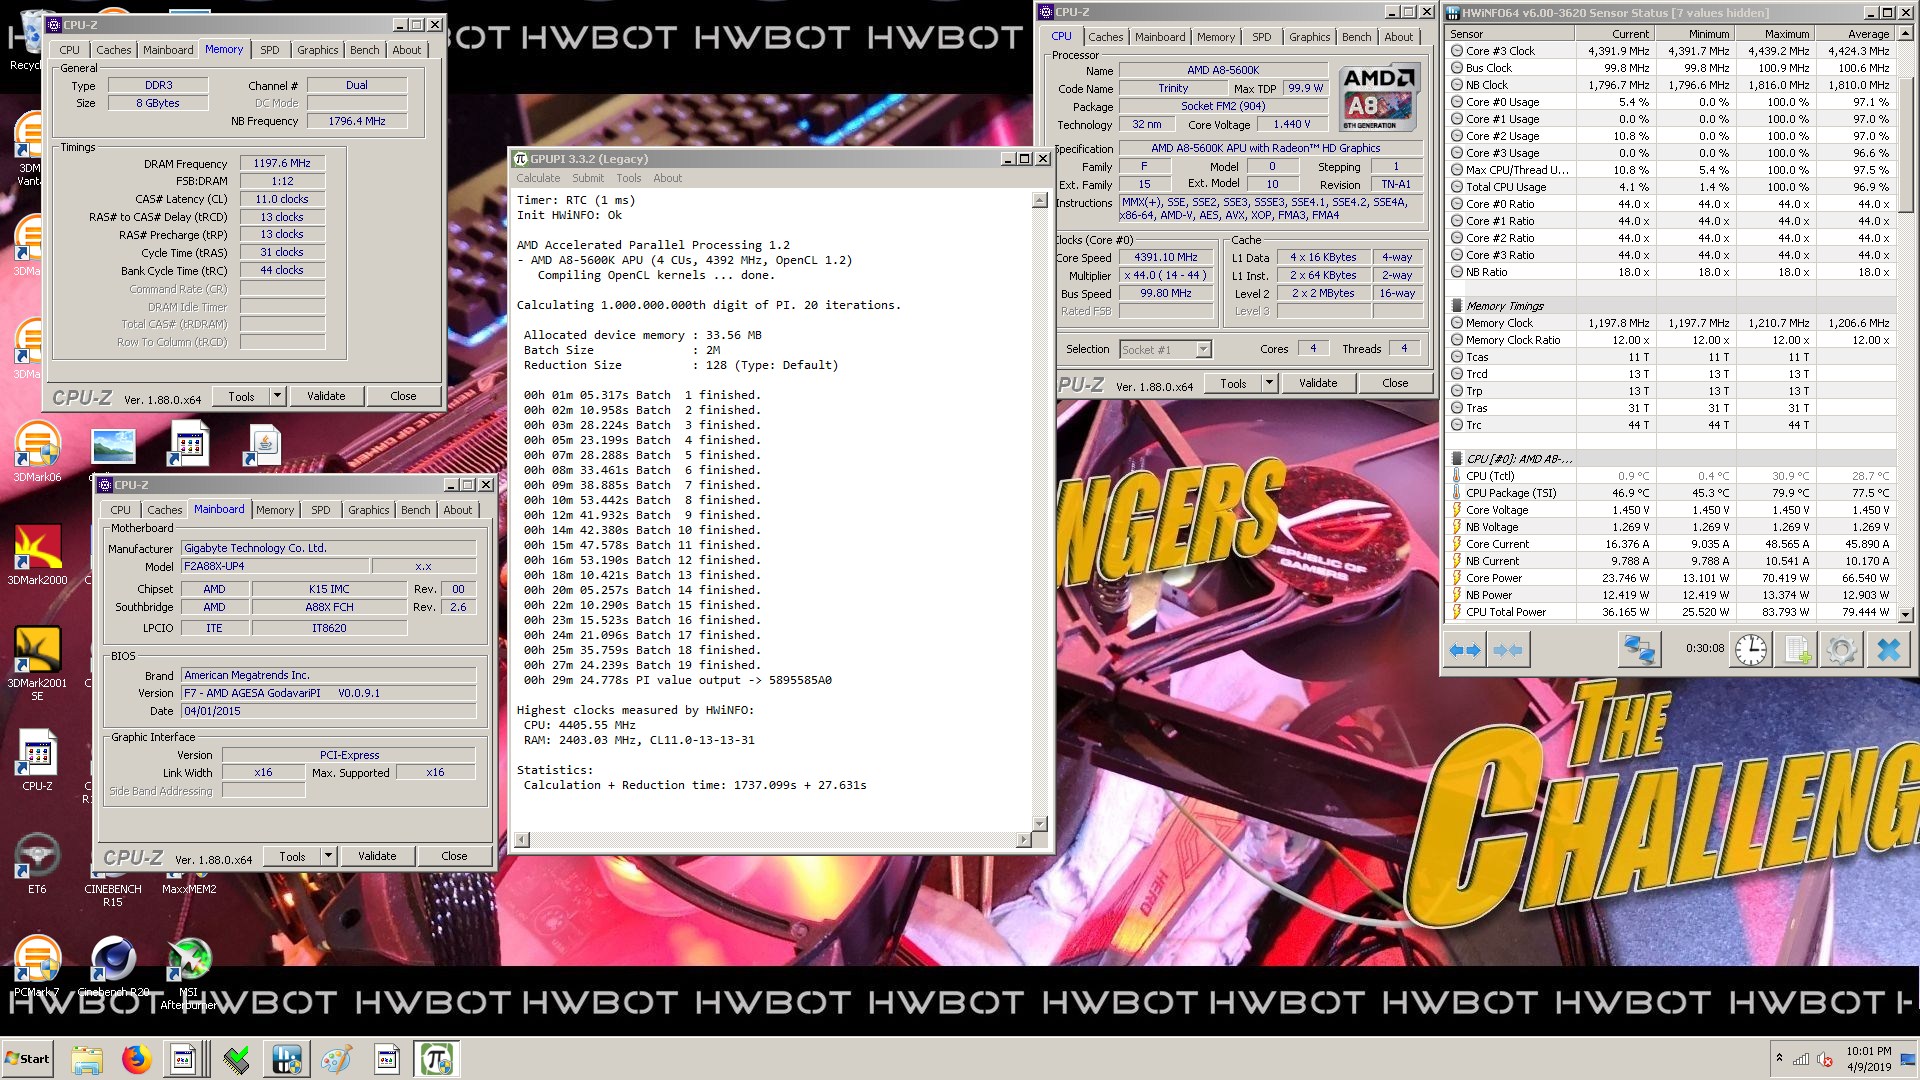Open GPUPI Submit menu
The width and height of the screenshot is (1920, 1080).
(x=588, y=178)
